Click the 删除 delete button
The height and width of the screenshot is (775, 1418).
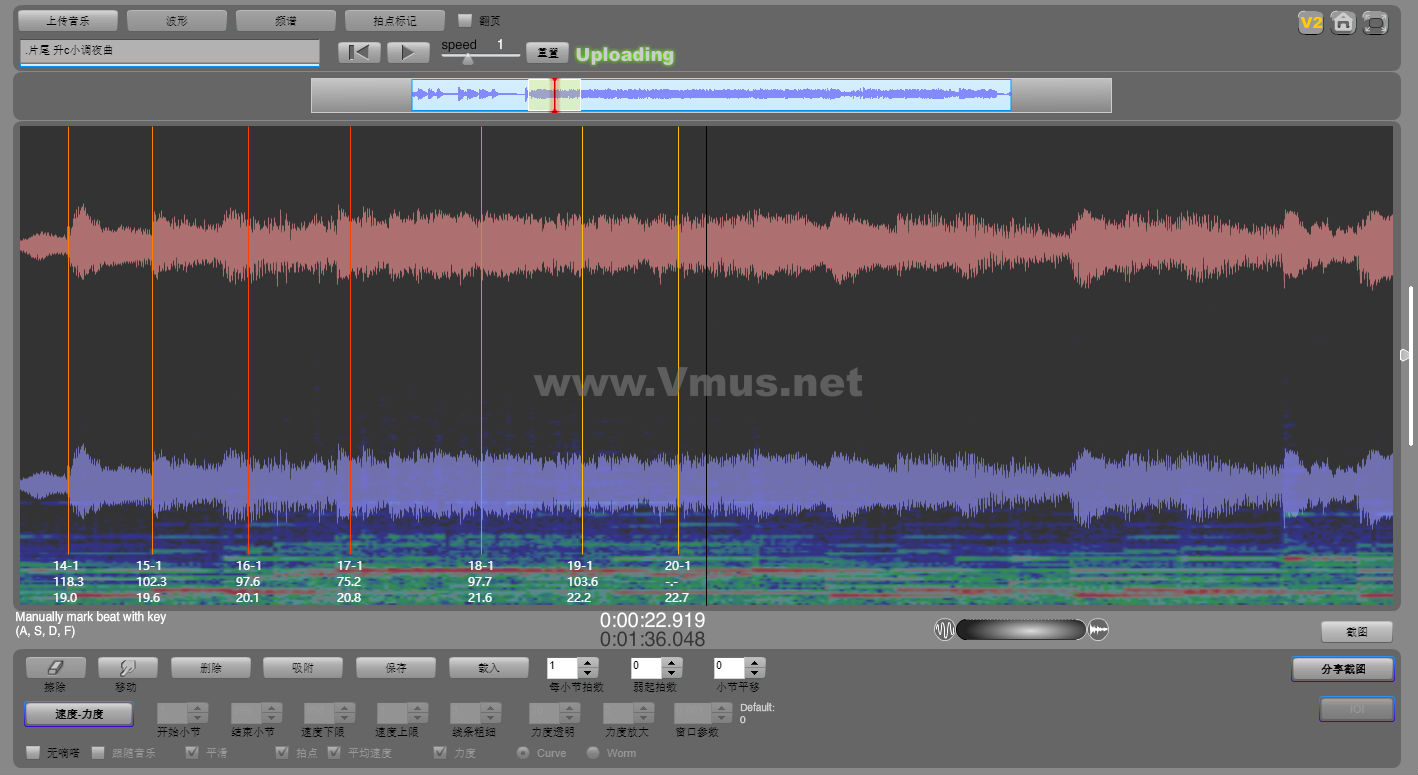tap(210, 667)
